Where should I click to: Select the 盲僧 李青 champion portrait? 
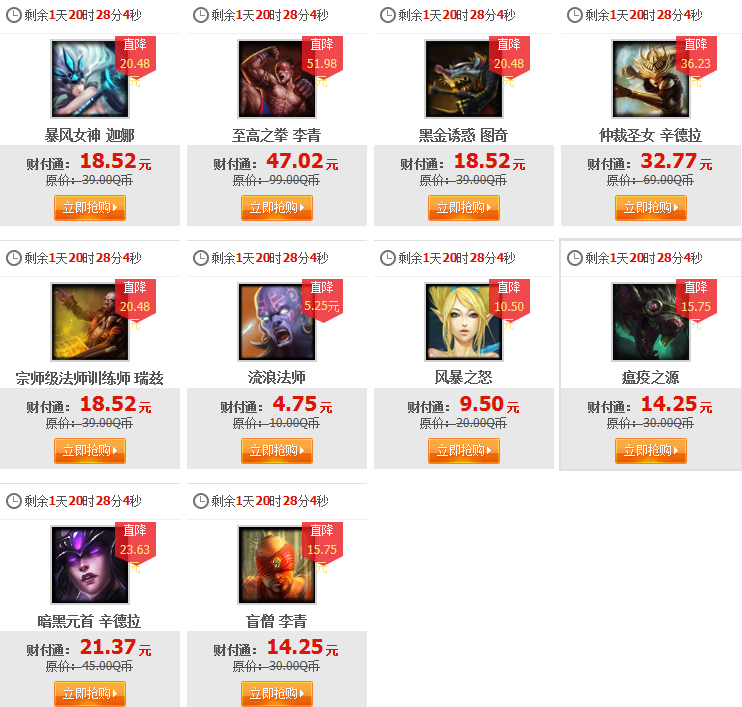coord(277,565)
